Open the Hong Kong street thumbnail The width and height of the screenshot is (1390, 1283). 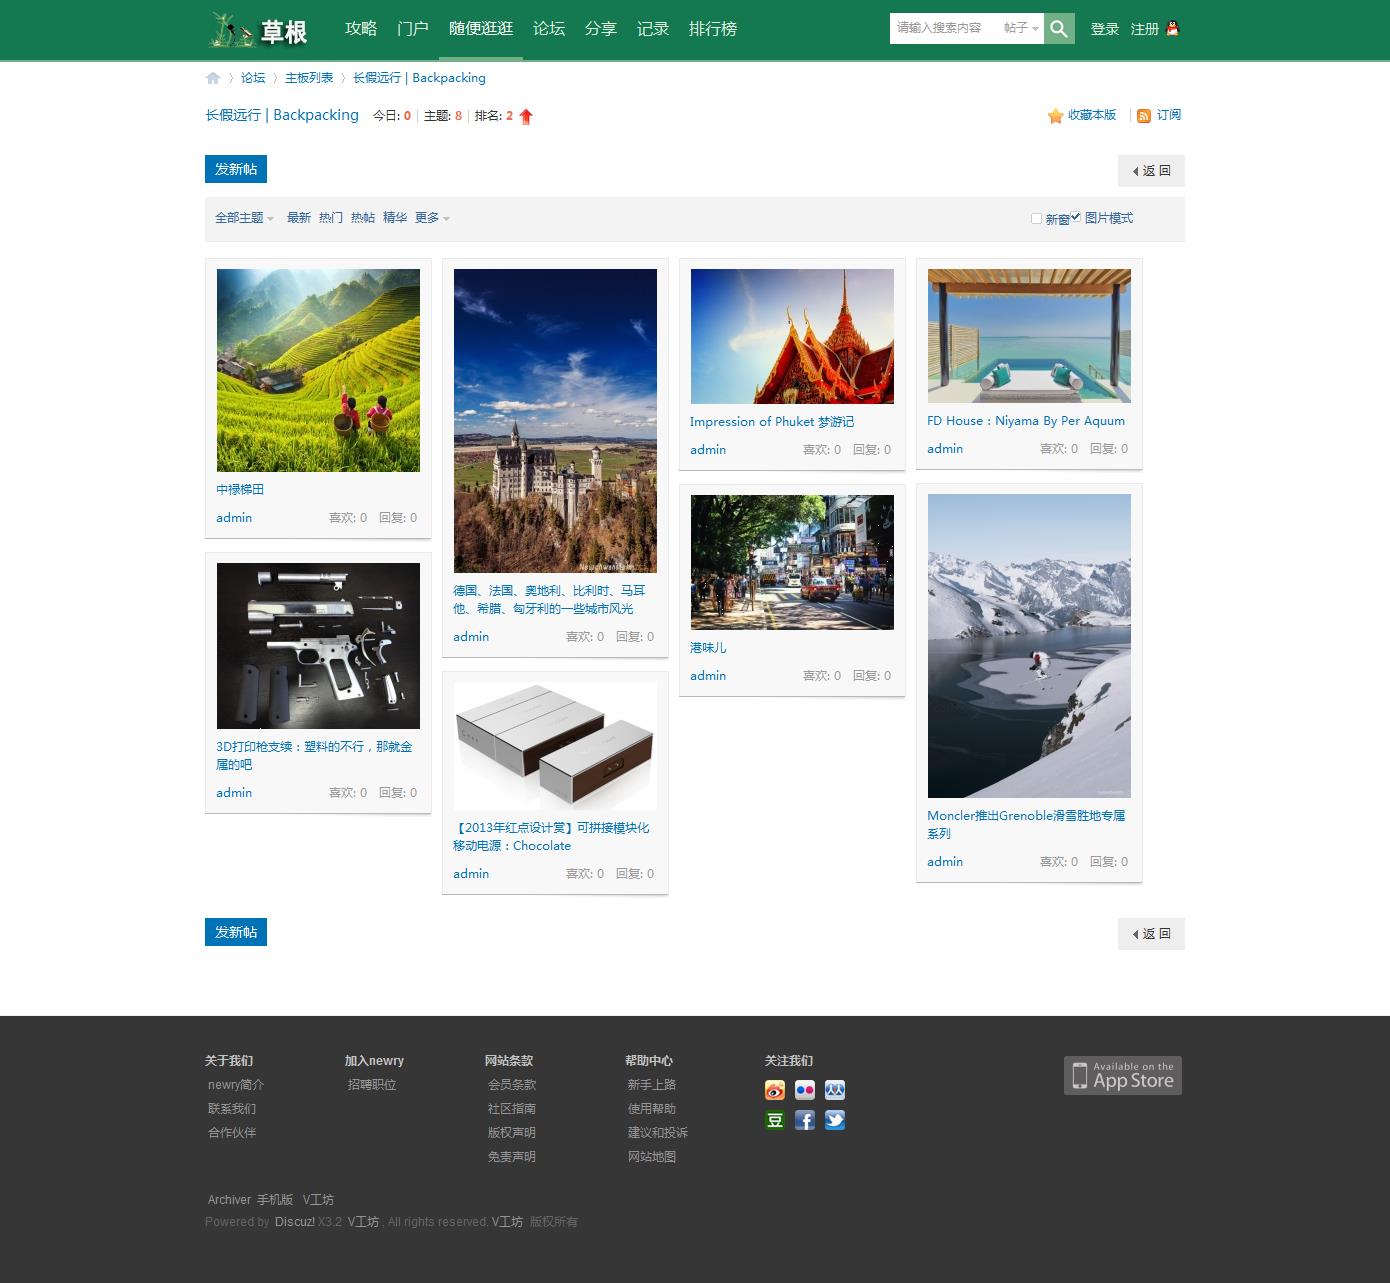coord(792,562)
